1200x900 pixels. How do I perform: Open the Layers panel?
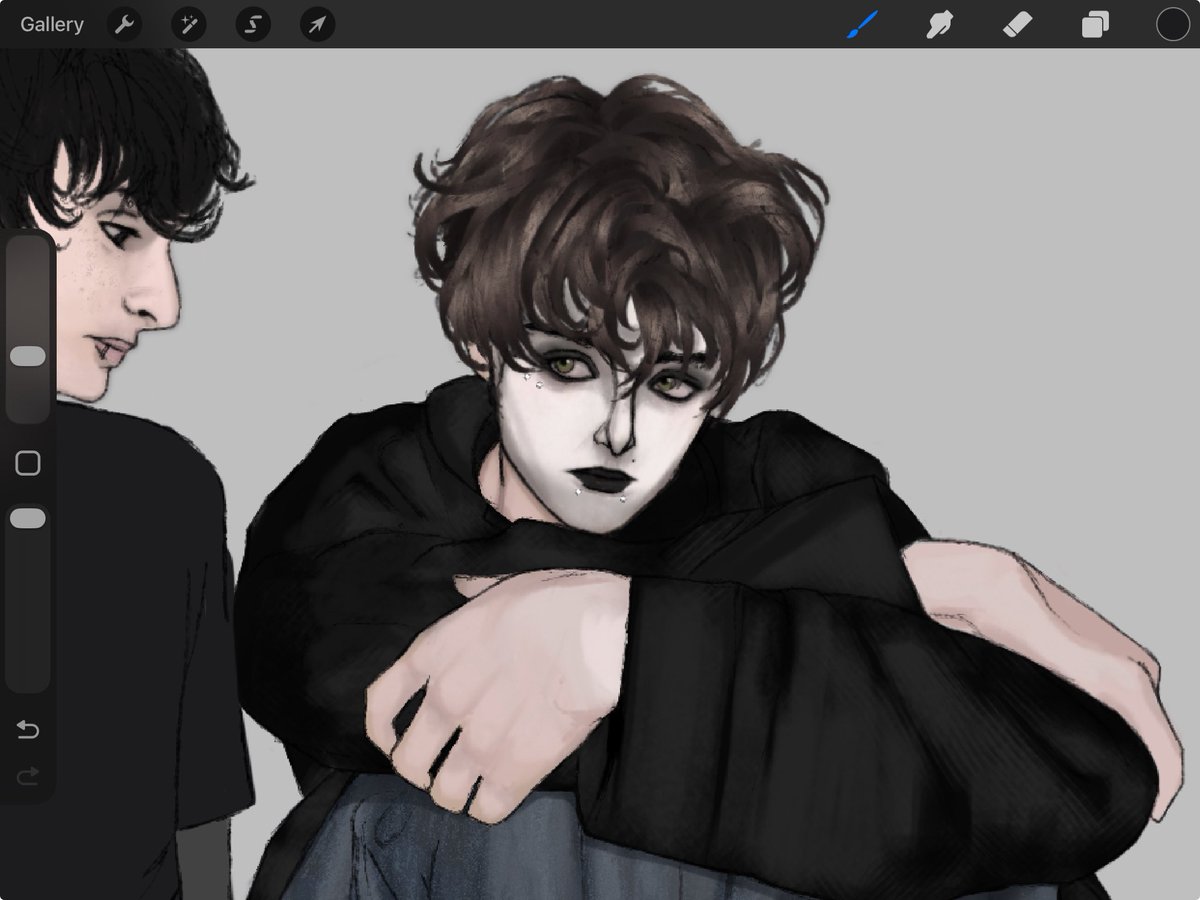(1095, 25)
